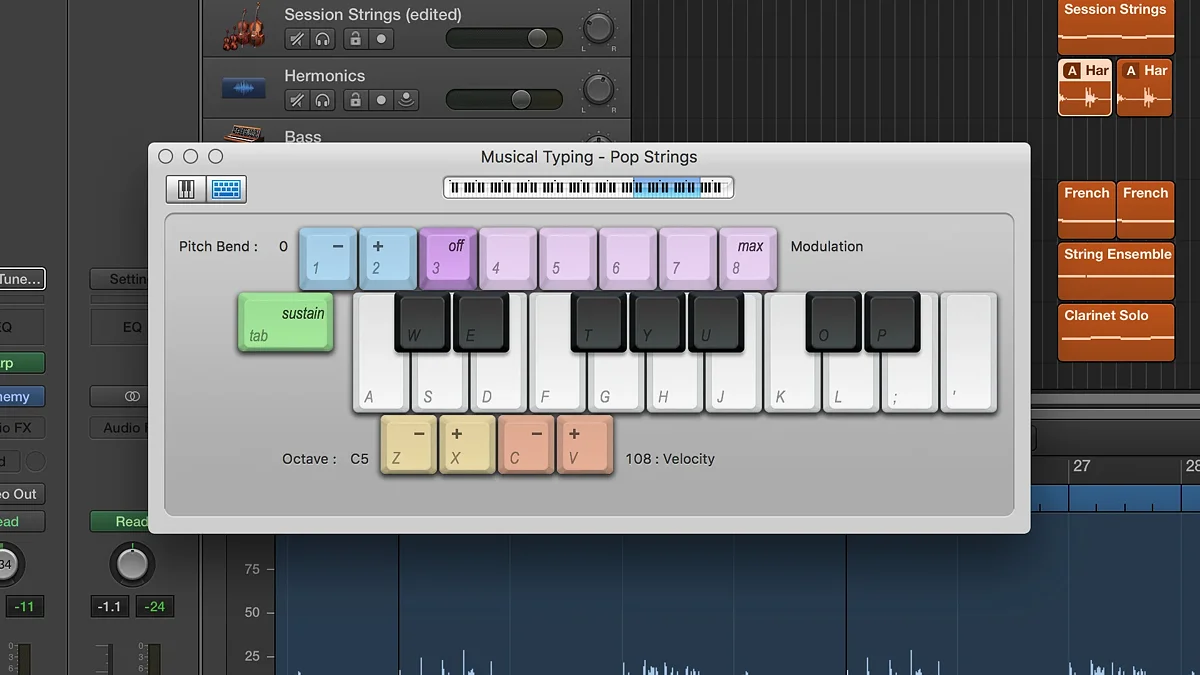Play the black W key note
1200x675 pixels.
(x=422, y=322)
